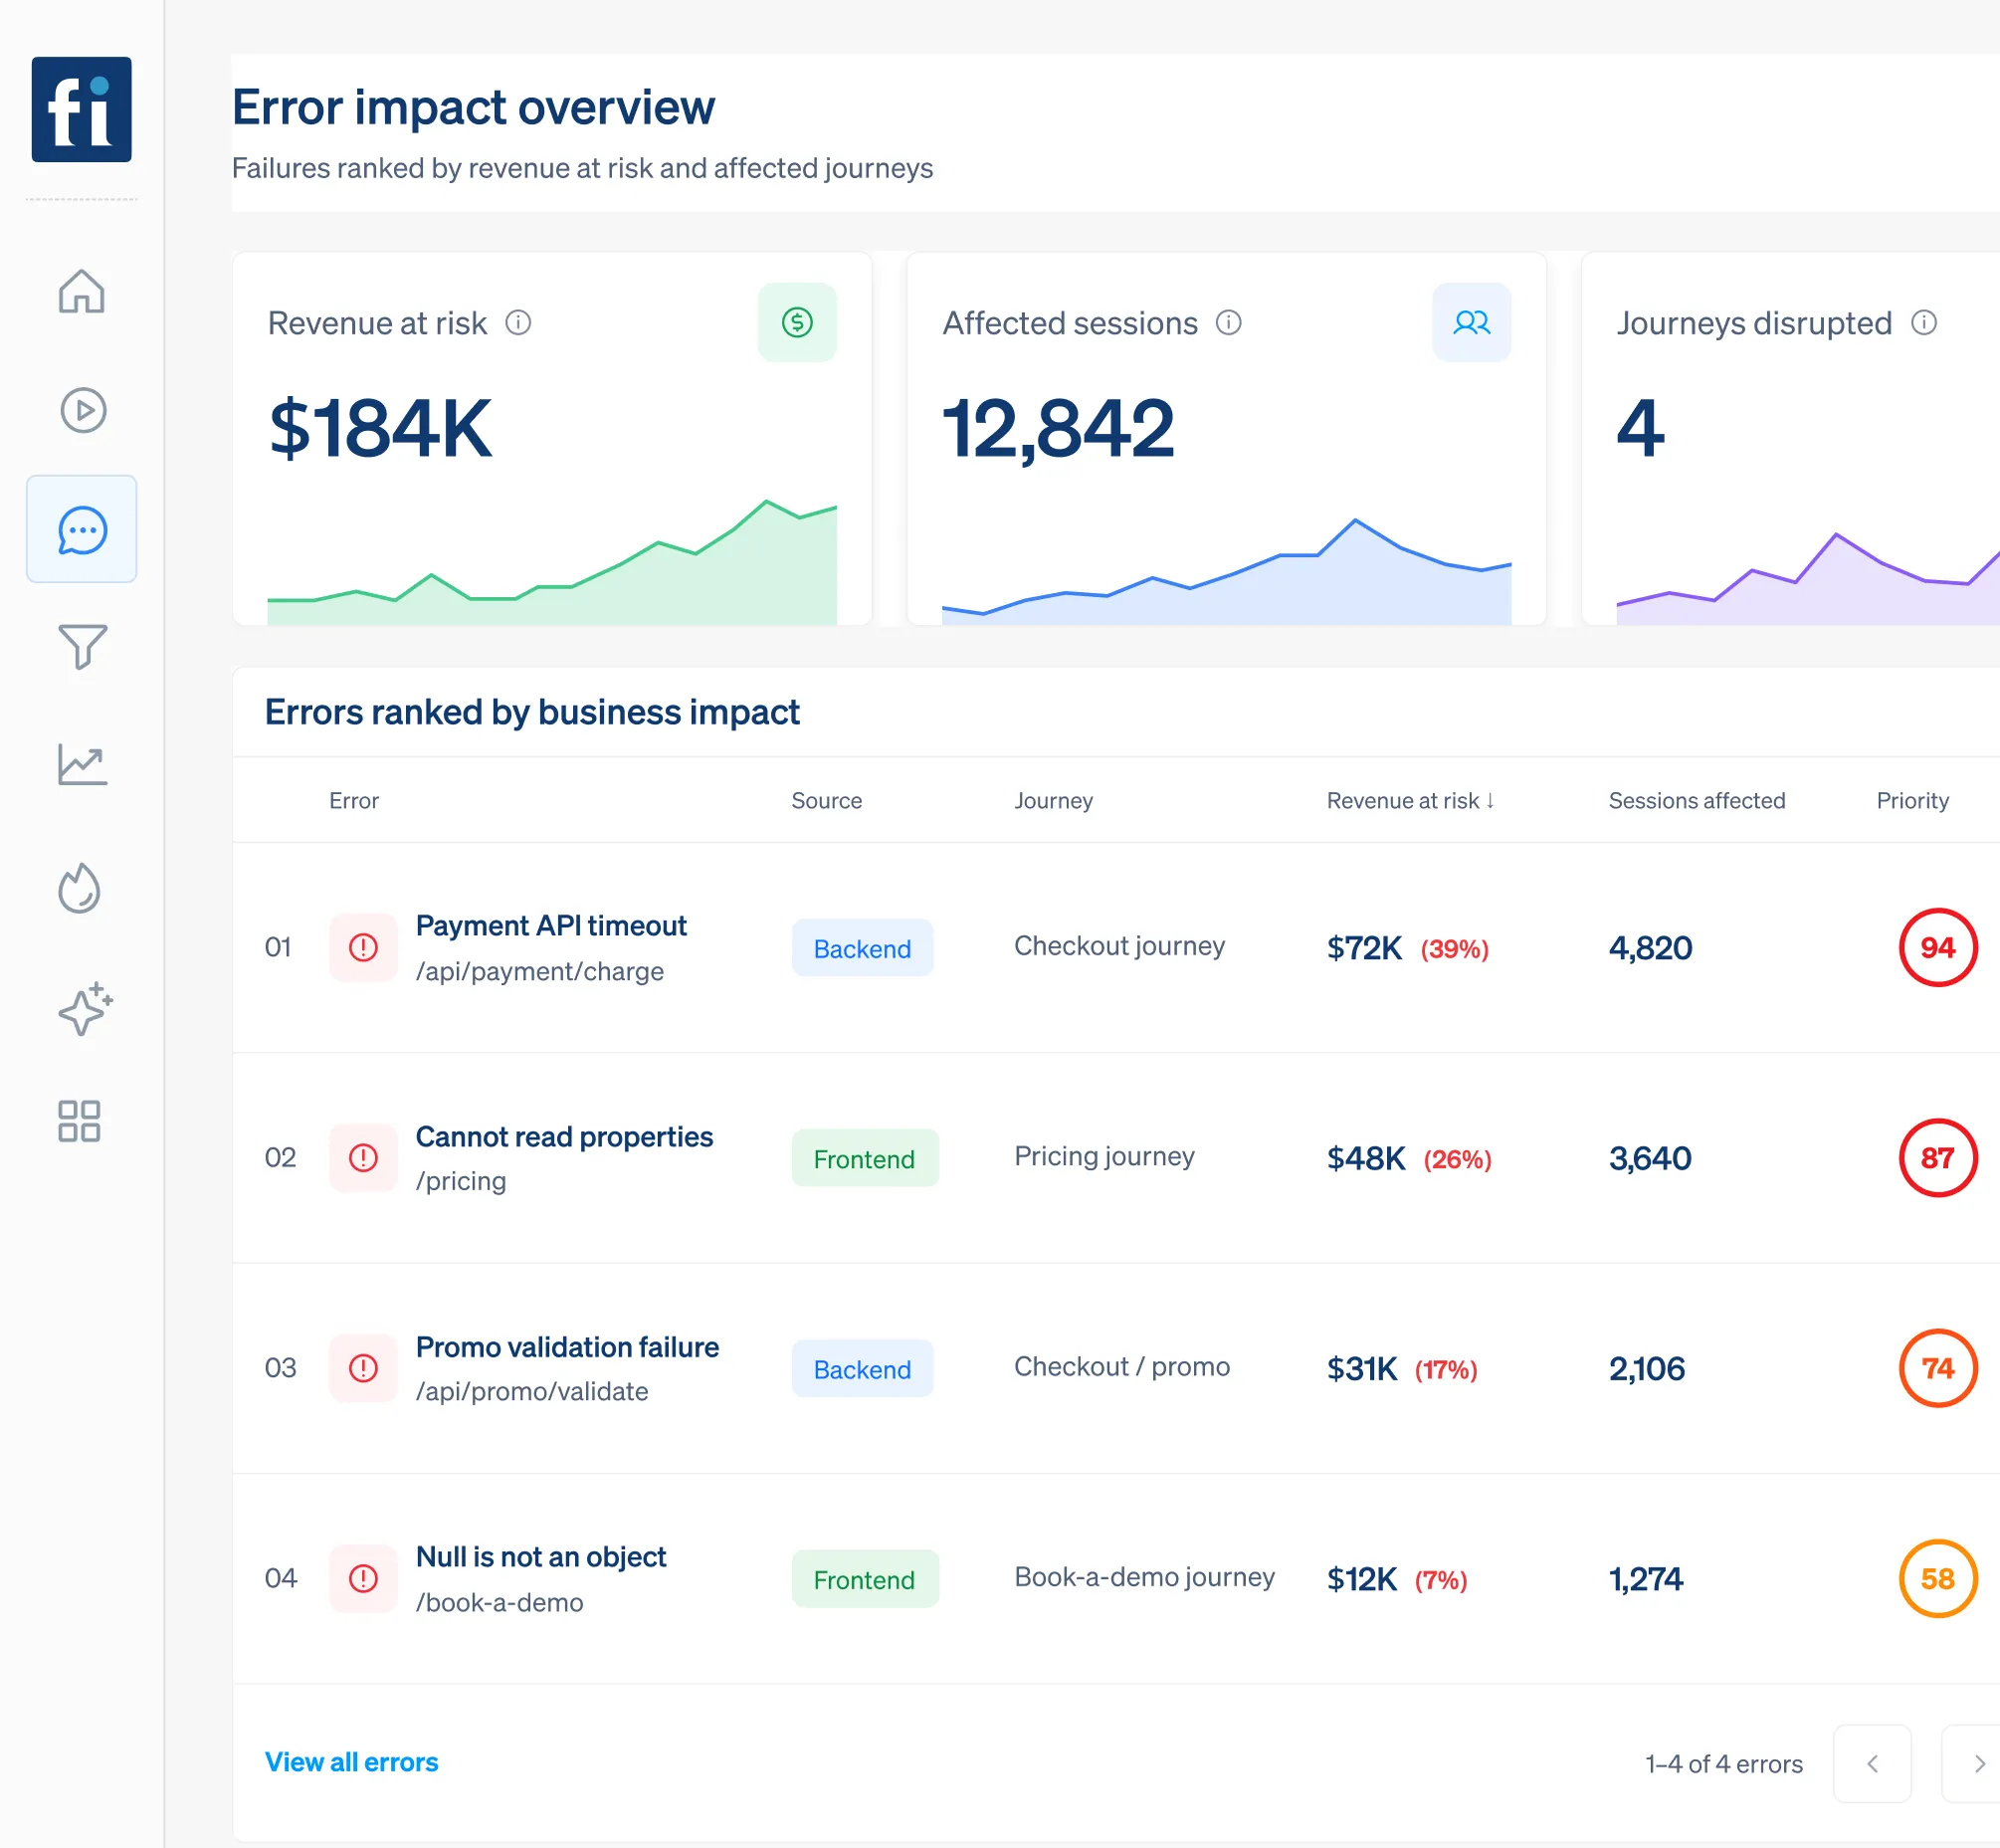This screenshot has height=1848, width=2000.
Task: Click priority score 94 badge
Action: point(1938,947)
